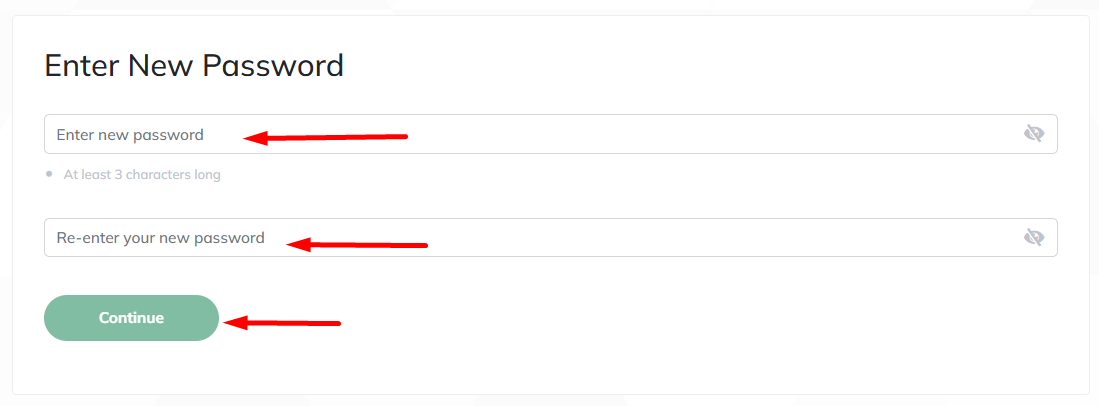Image resolution: width=1099 pixels, height=406 pixels.
Task: Toggle visibility of the new password field
Action: point(1033,133)
